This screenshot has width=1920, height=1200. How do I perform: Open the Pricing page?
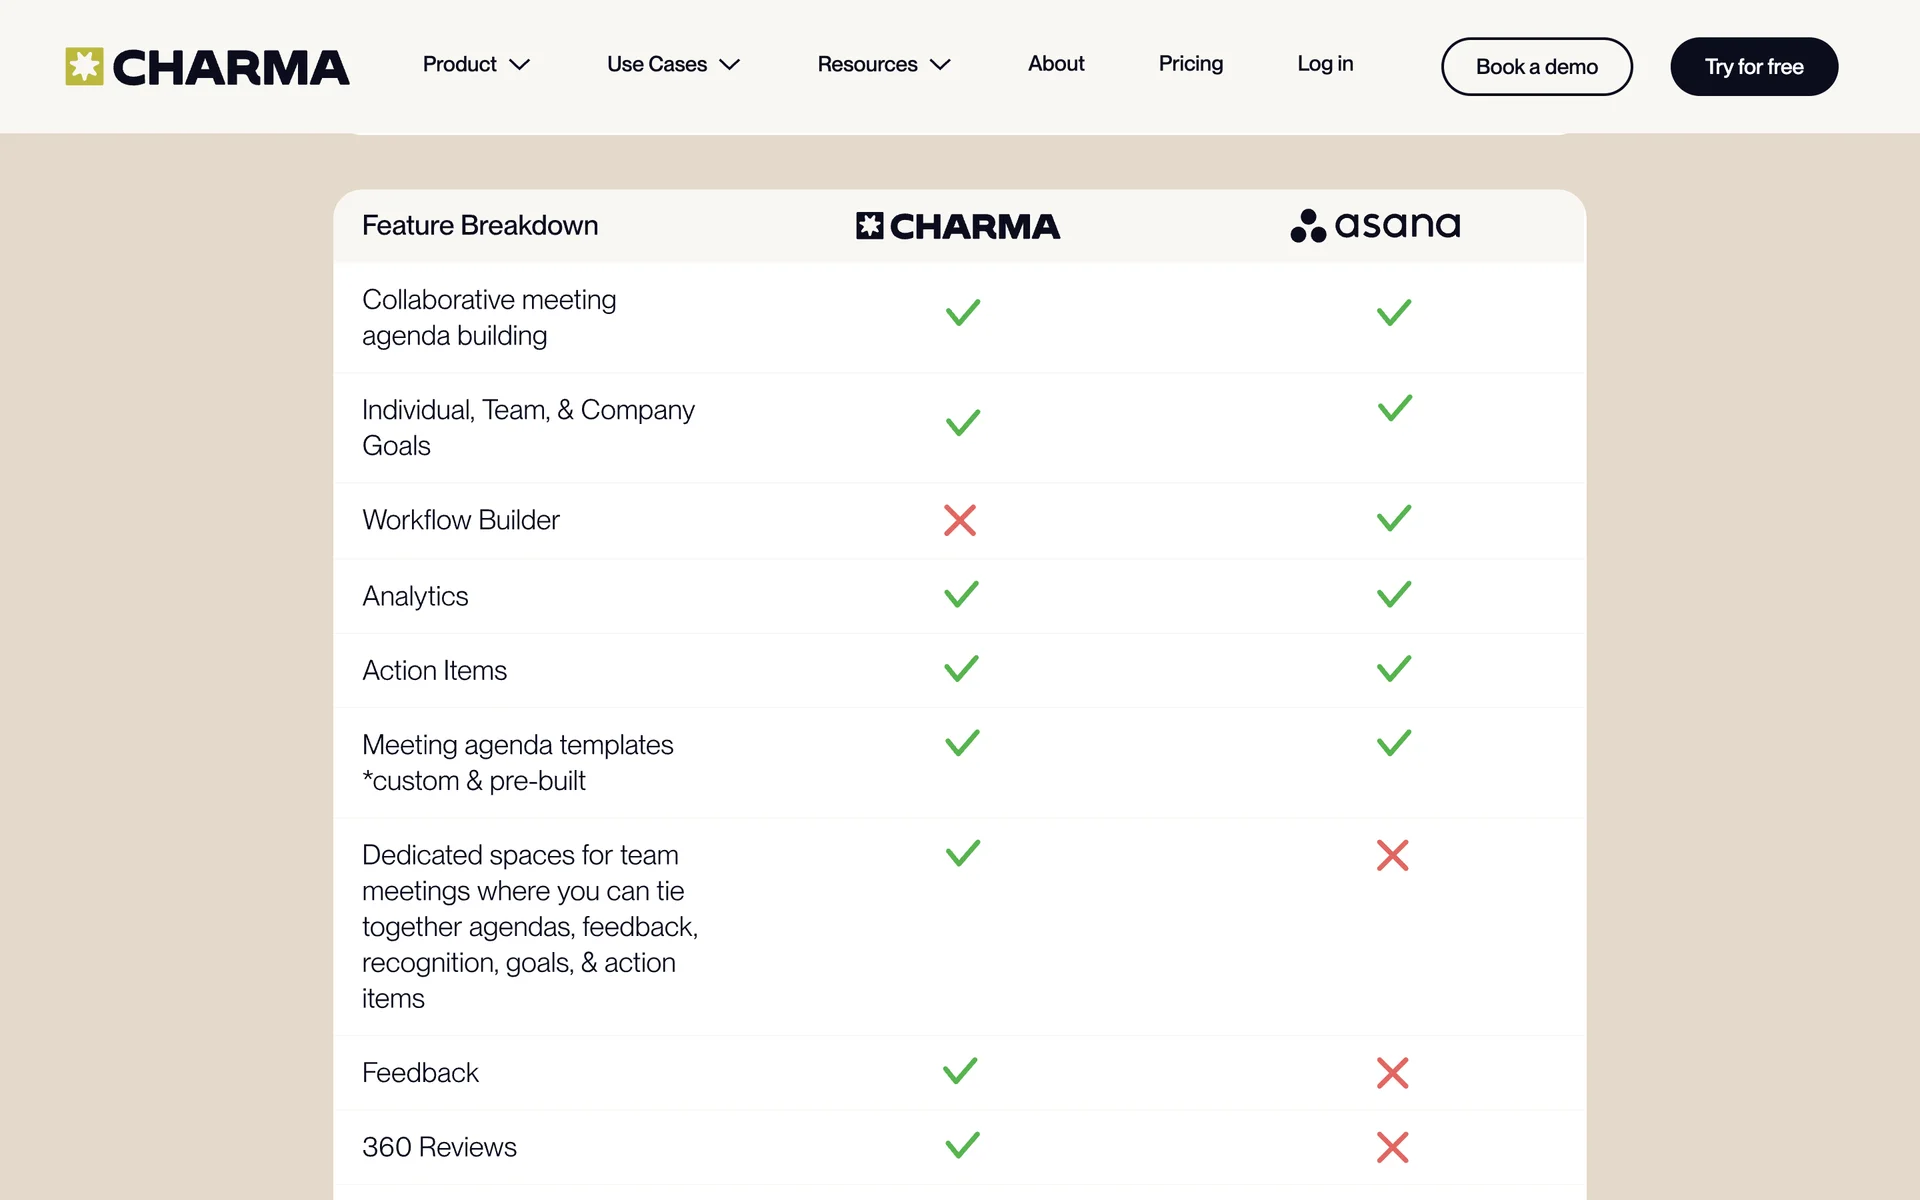click(1190, 64)
